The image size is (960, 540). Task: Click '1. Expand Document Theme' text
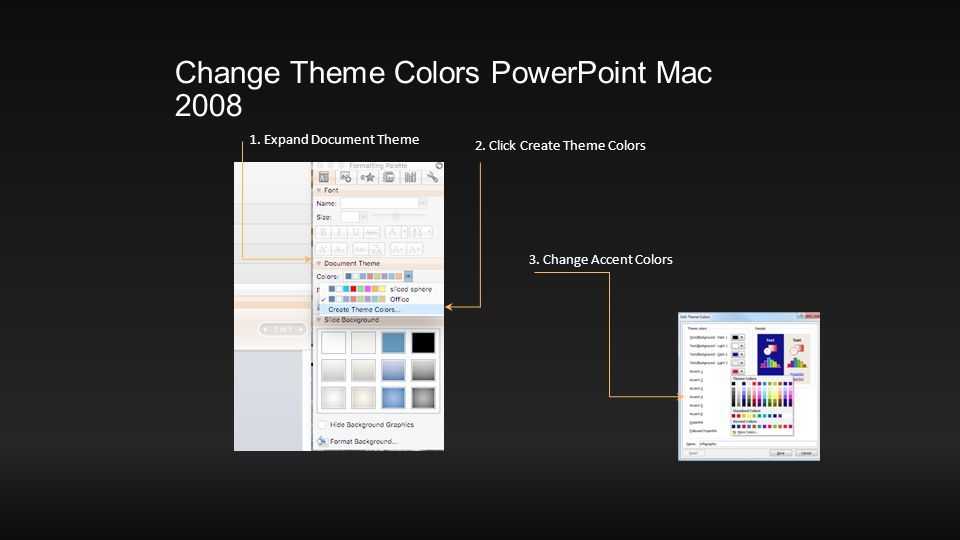pyautogui.click(x=334, y=140)
